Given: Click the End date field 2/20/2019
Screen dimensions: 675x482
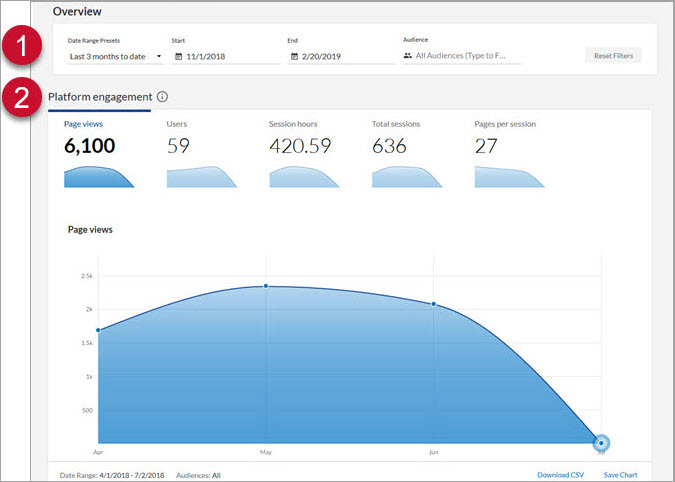Looking at the screenshot, I should [x=345, y=56].
